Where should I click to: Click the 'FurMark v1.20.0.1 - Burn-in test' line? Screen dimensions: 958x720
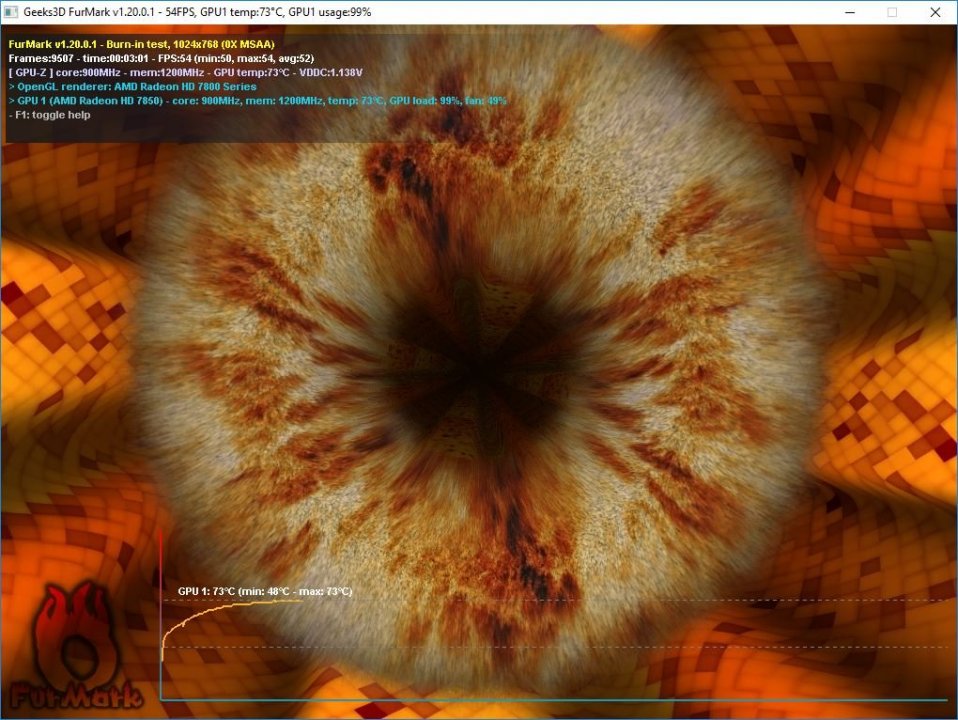(142, 44)
